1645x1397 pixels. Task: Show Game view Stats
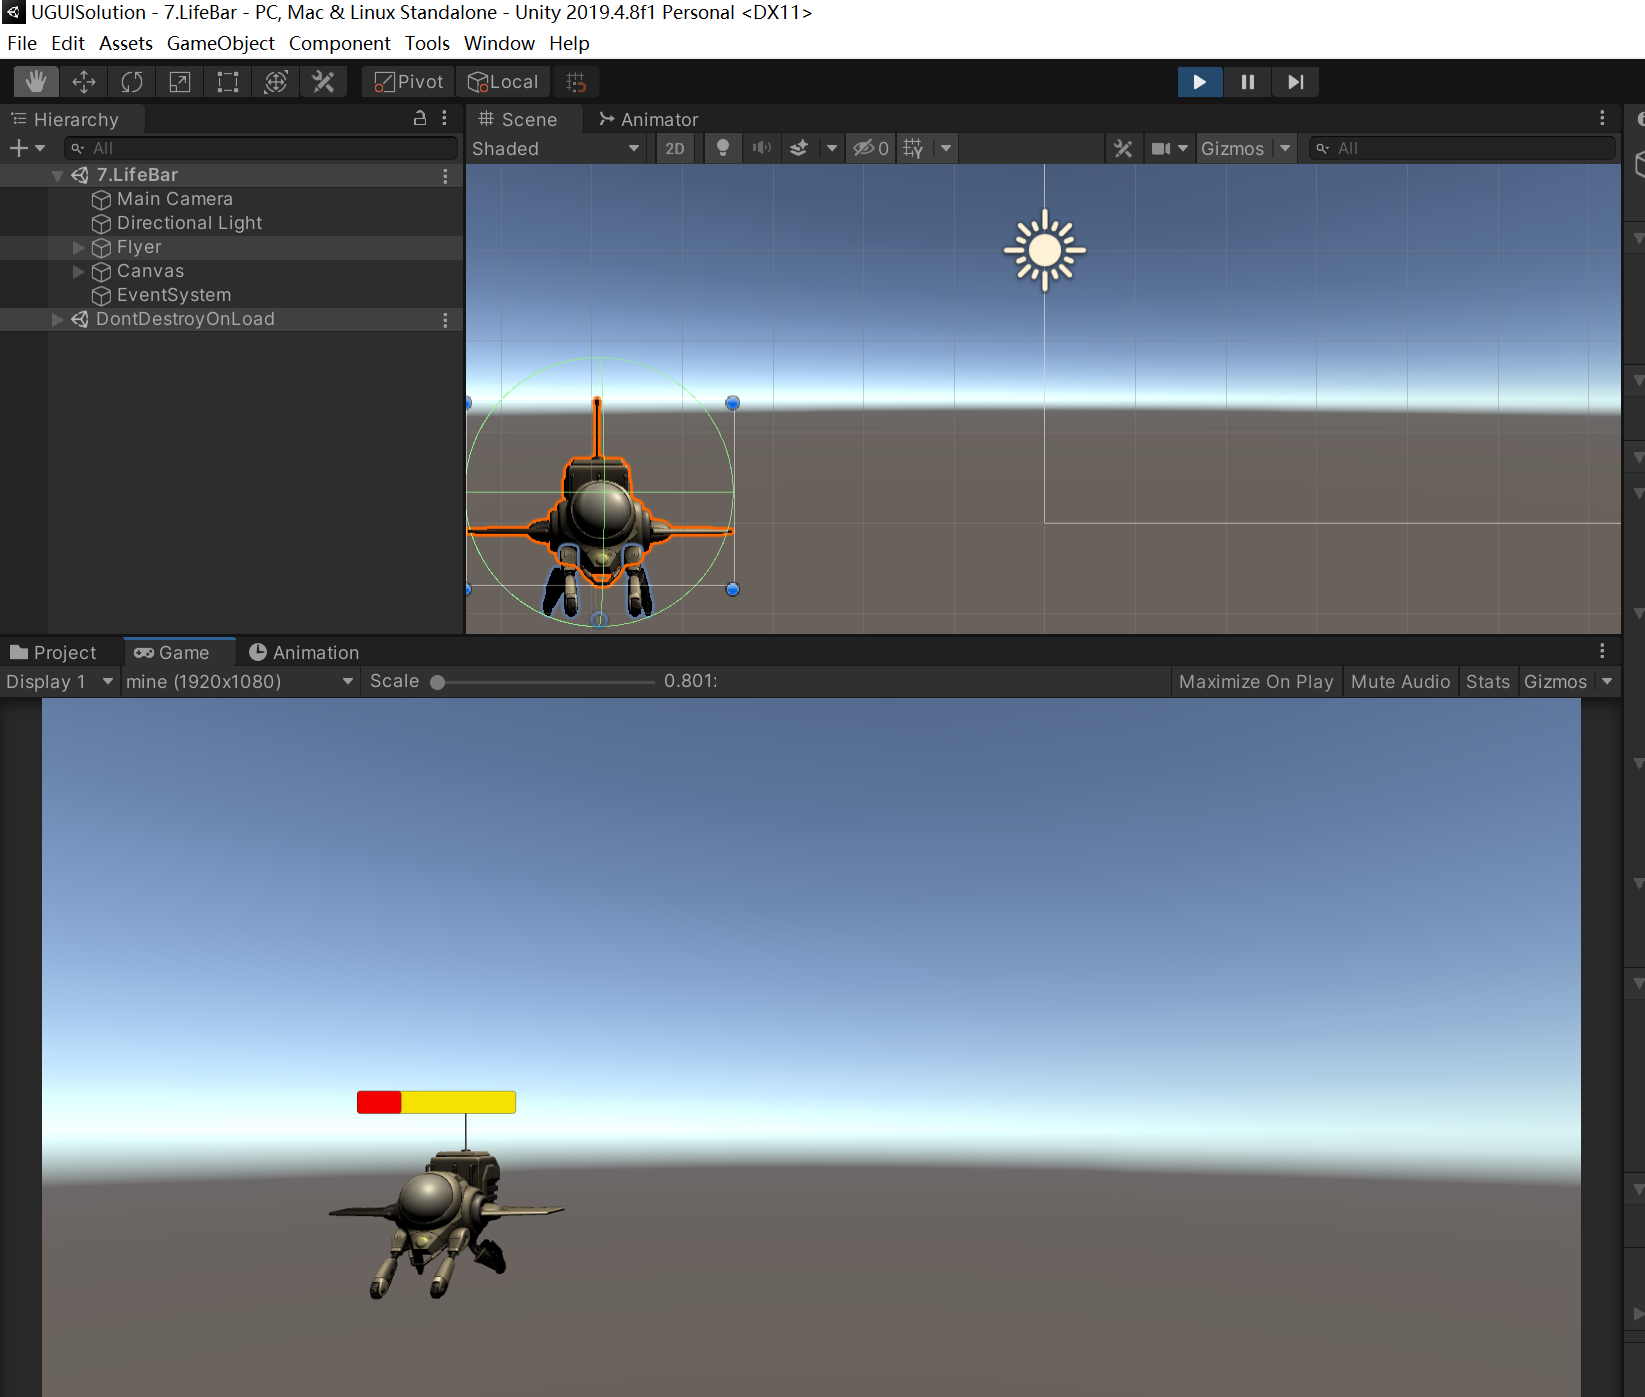pos(1488,682)
